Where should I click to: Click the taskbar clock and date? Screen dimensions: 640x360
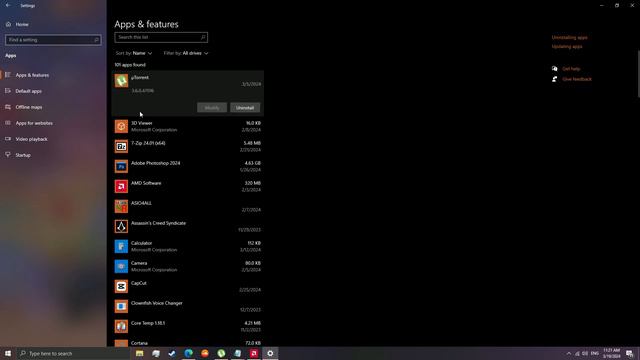(611, 353)
